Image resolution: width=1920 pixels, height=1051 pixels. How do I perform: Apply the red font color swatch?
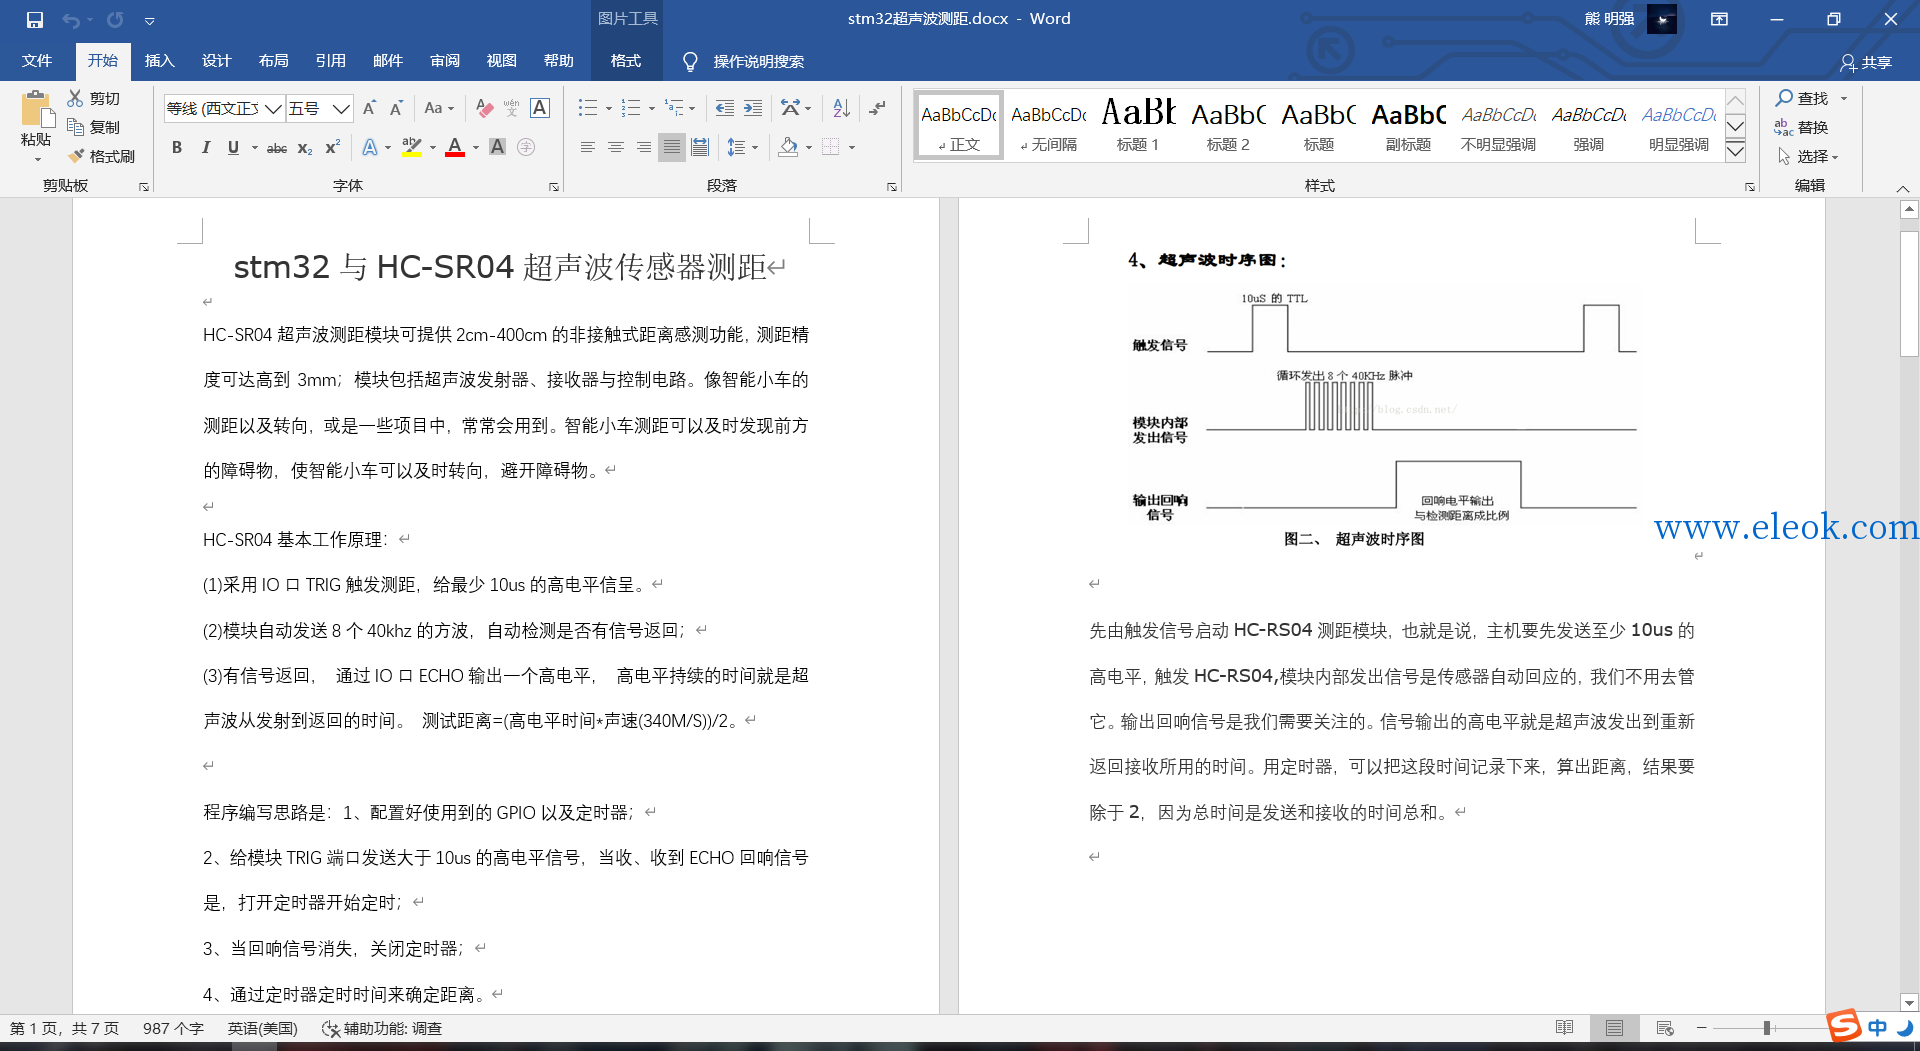click(455, 148)
